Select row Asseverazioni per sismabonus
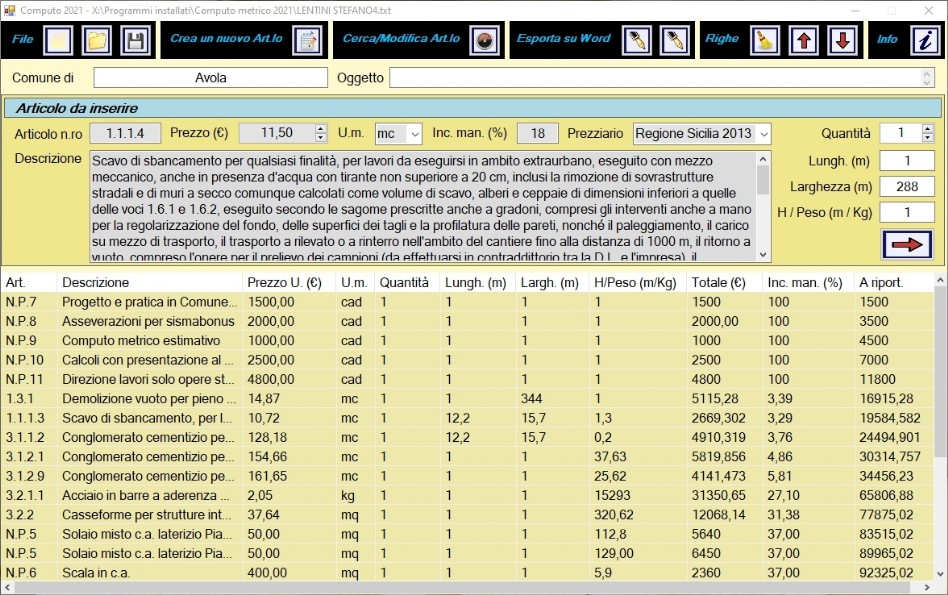This screenshot has width=948, height=595. [x=467, y=321]
